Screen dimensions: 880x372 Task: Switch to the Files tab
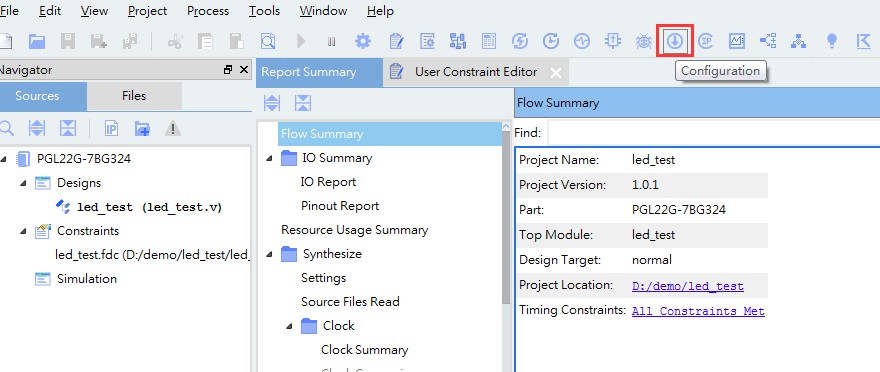pyautogui.click(x=134, y=96)
